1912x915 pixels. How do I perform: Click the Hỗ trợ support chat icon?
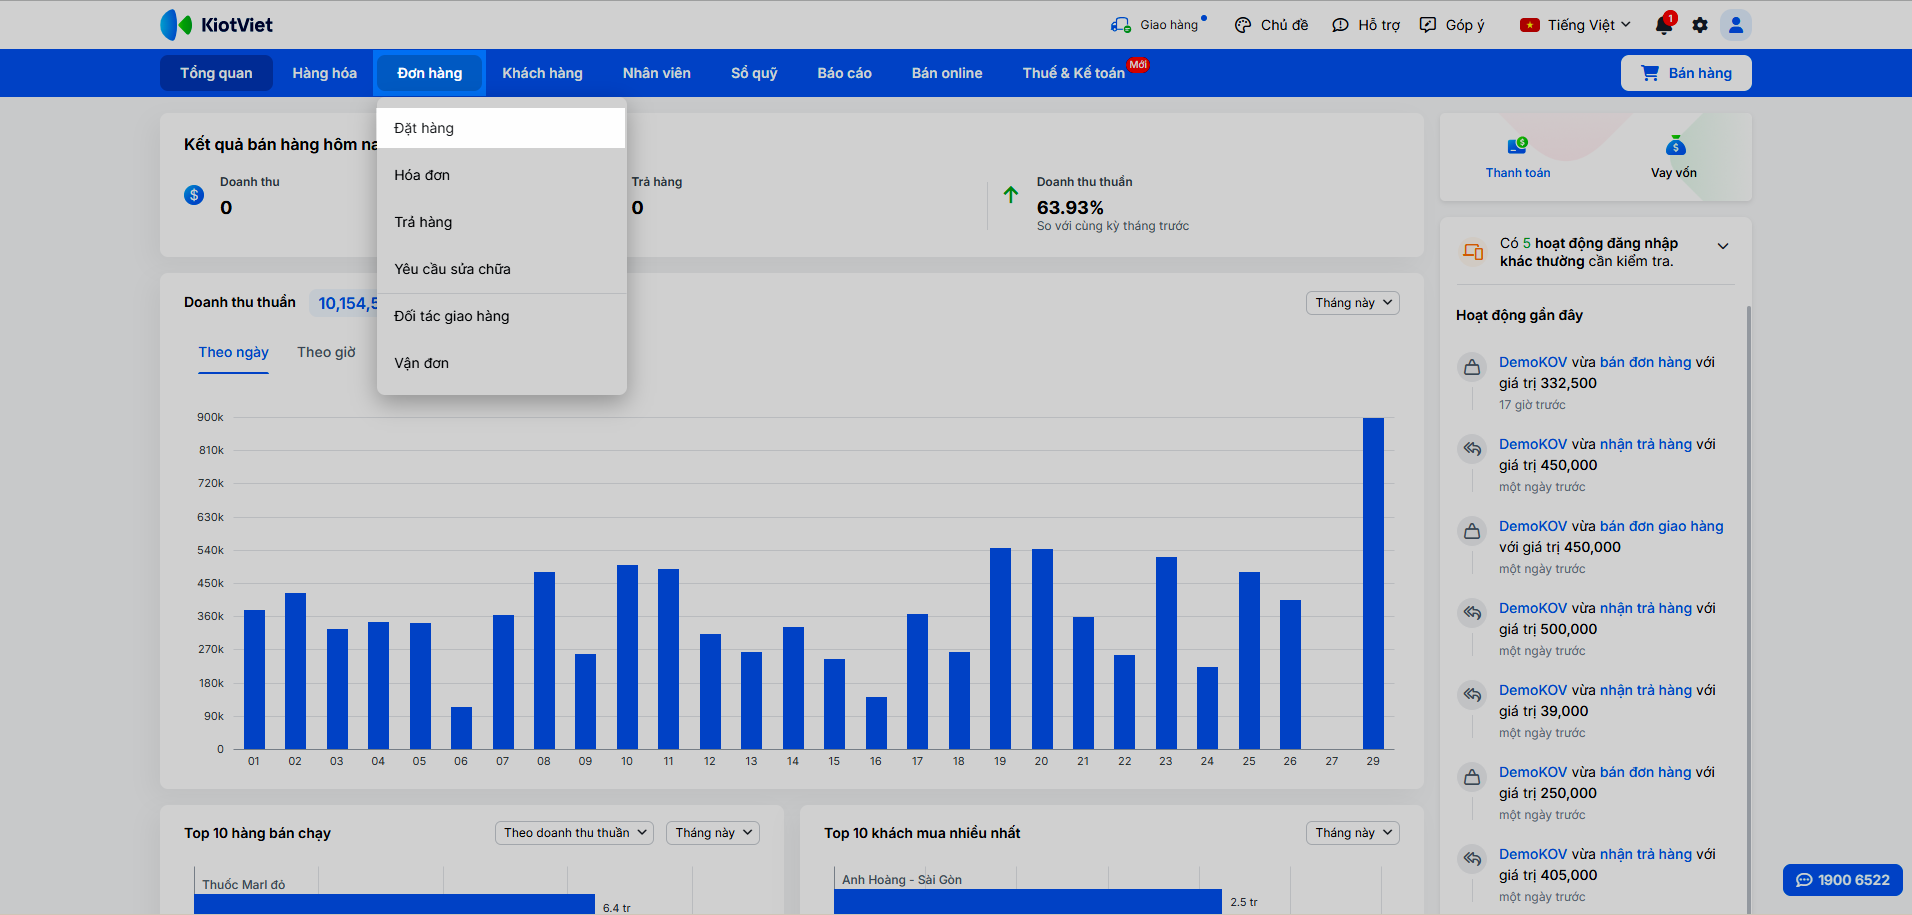pyautogui.click(x=1340, y=25)
